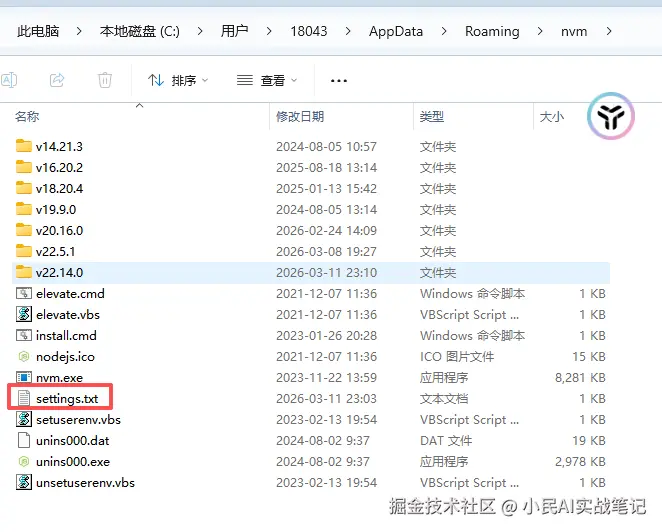Sort by 修改日期 column header
Image resolution: width=662 pixels, height=532 pixels.
[300, 116]
